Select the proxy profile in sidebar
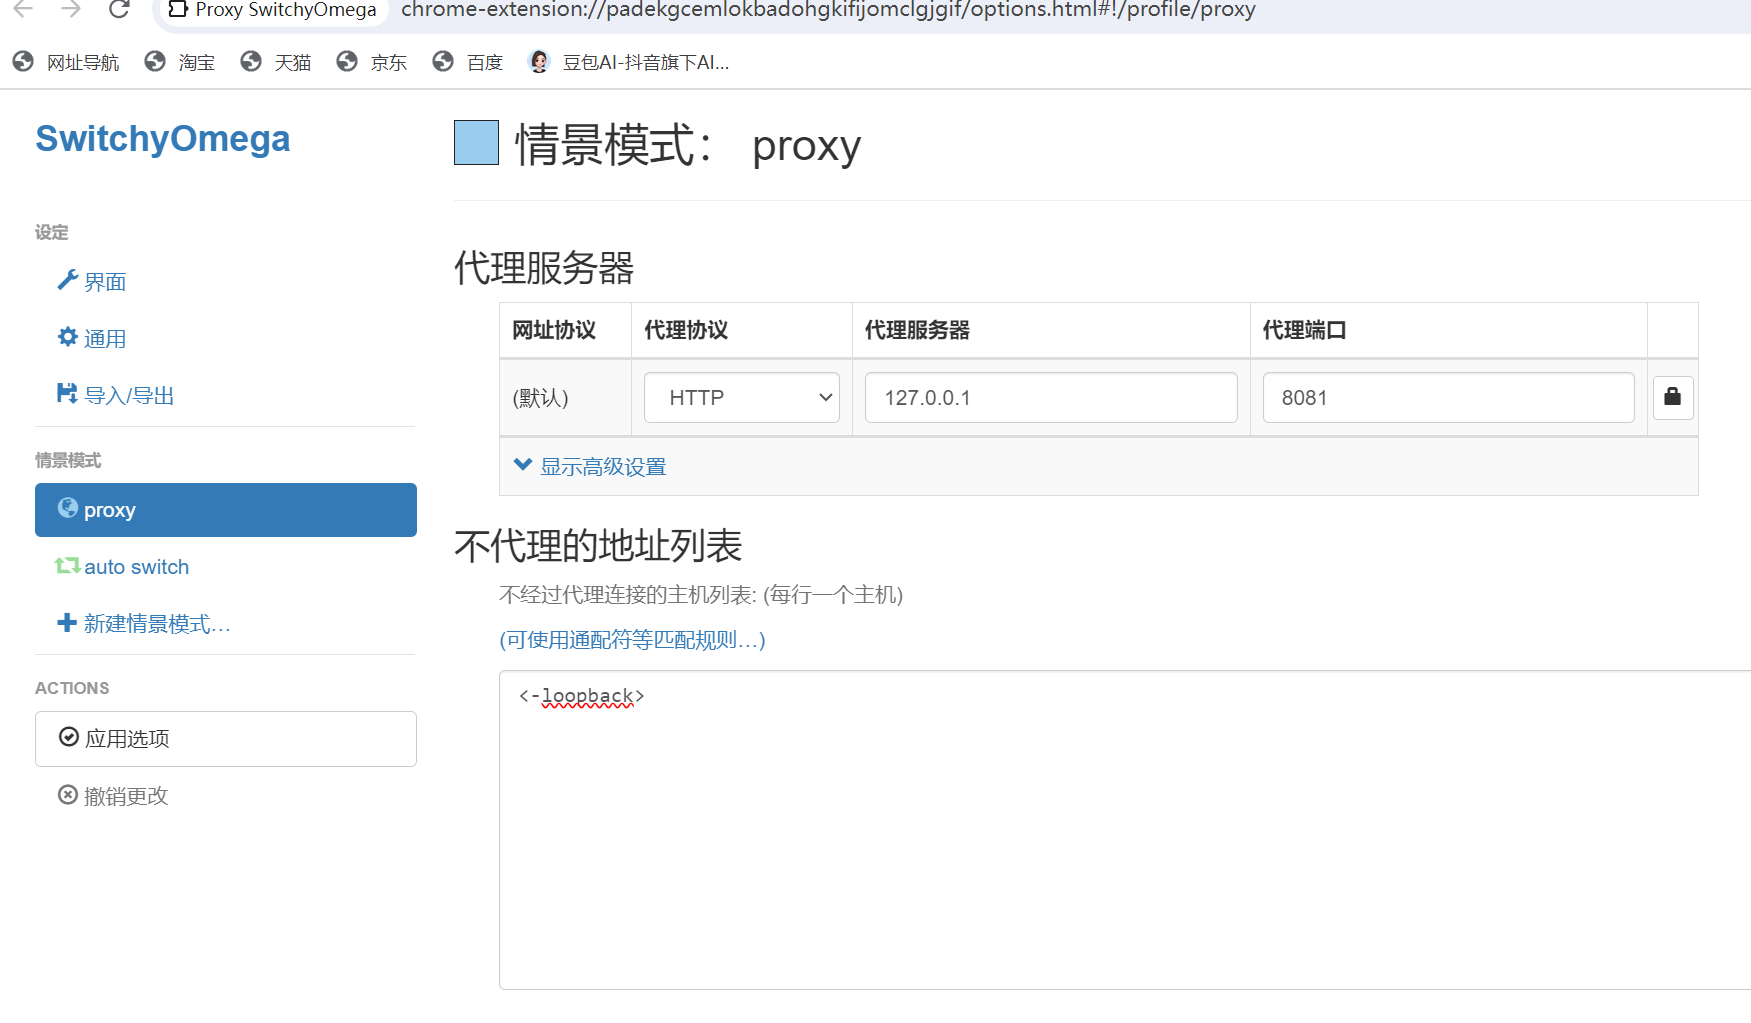This screenshot has width=1751, height=1023. pos(226,510)
